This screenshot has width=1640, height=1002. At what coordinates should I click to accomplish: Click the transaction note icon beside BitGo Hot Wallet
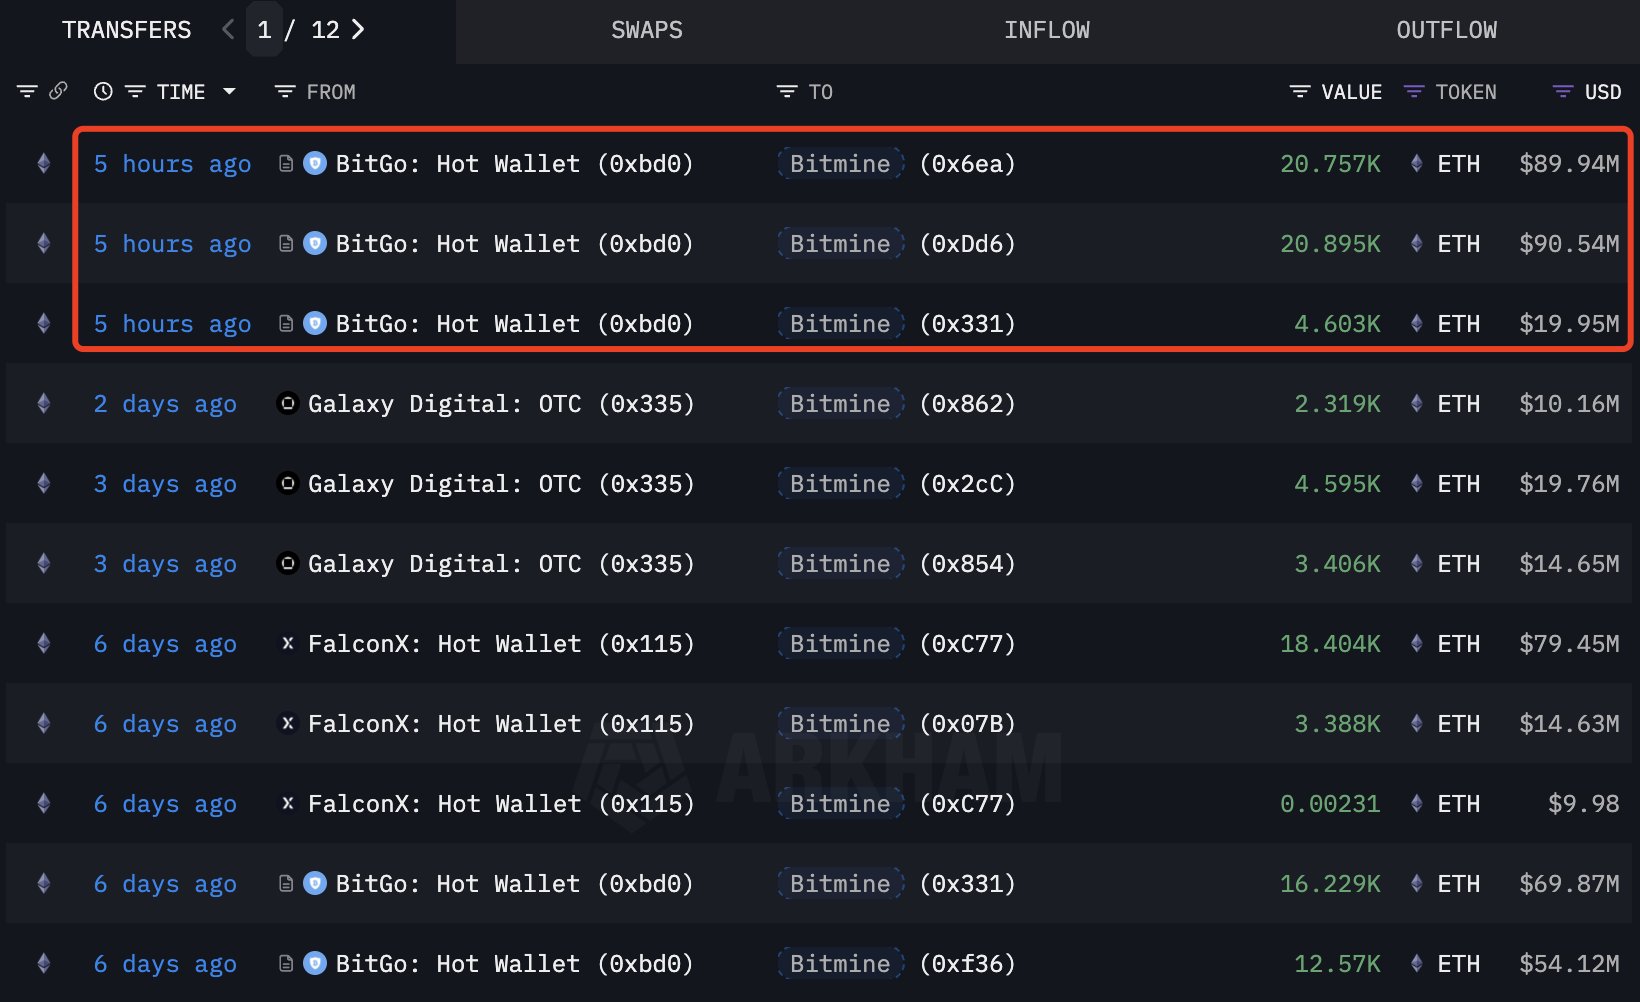click(287, 163)
